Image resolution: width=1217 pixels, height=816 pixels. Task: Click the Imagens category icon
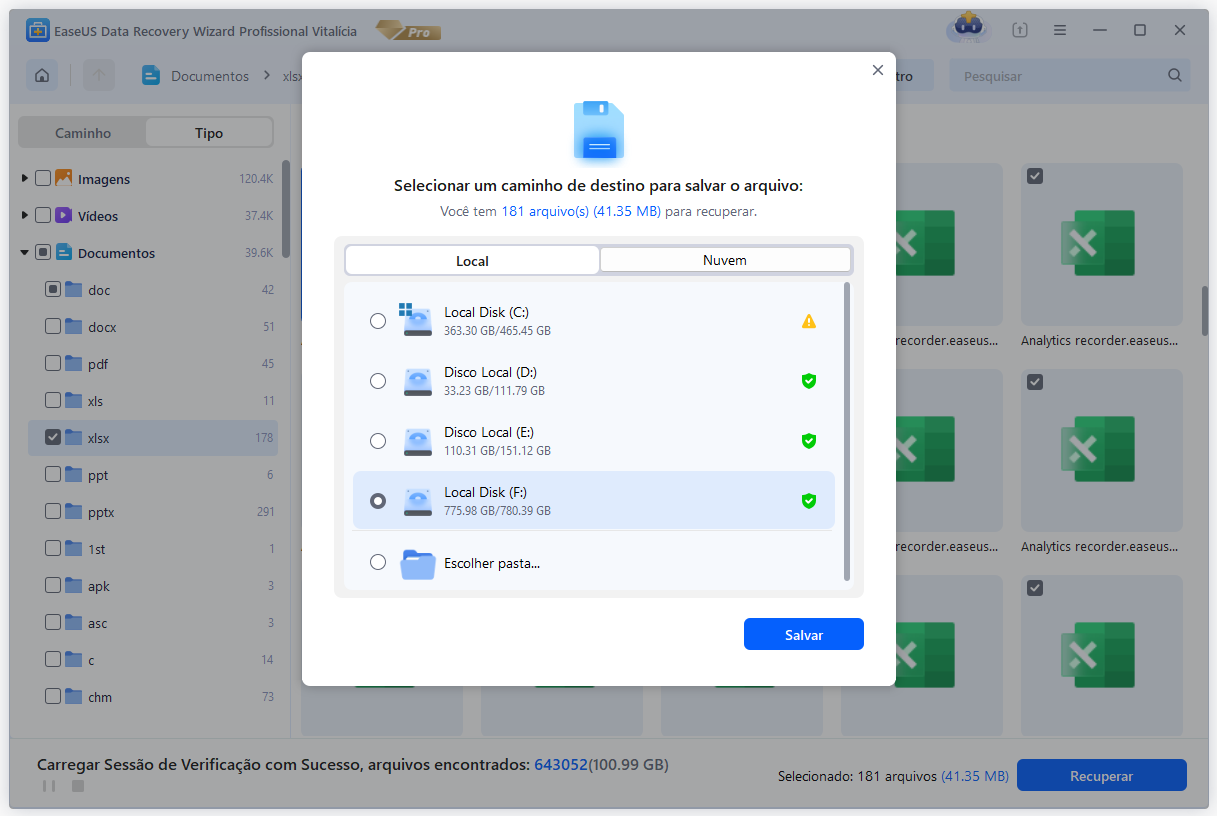click(64, 178)
